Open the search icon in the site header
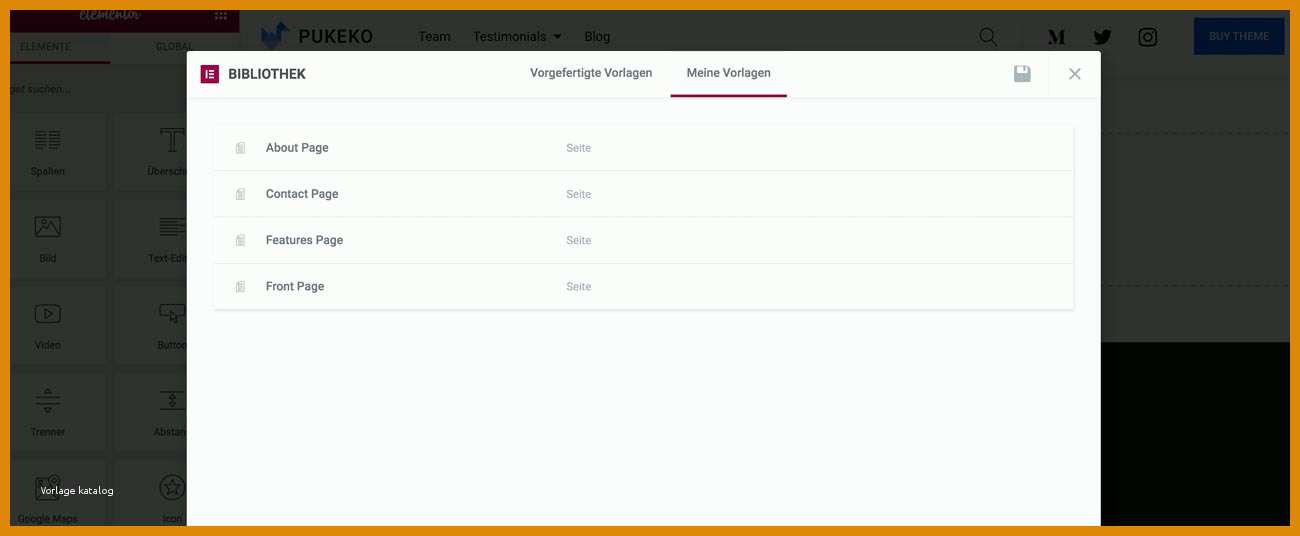The height and width of the screenshot is (536, 1300). (x=988, y=37)
